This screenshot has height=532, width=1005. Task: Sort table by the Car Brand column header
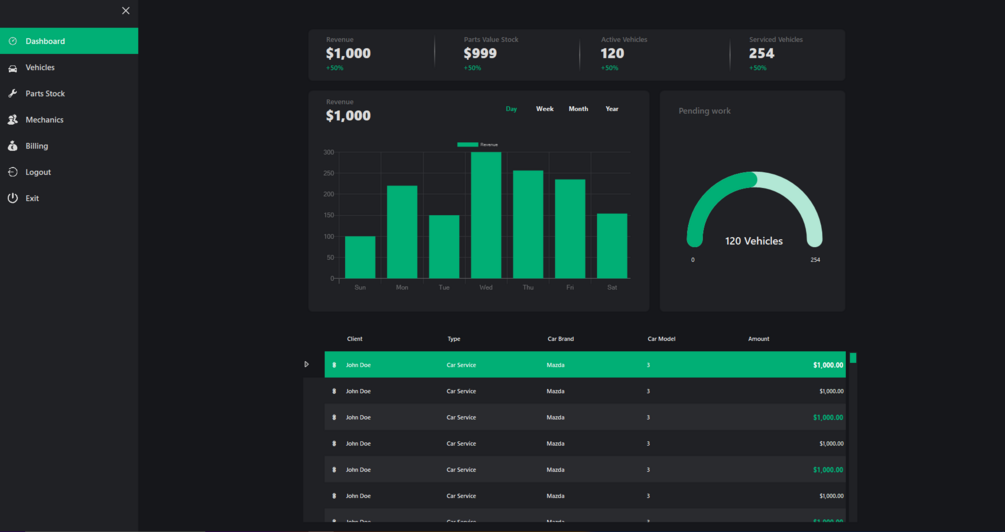tap(561, 339)
